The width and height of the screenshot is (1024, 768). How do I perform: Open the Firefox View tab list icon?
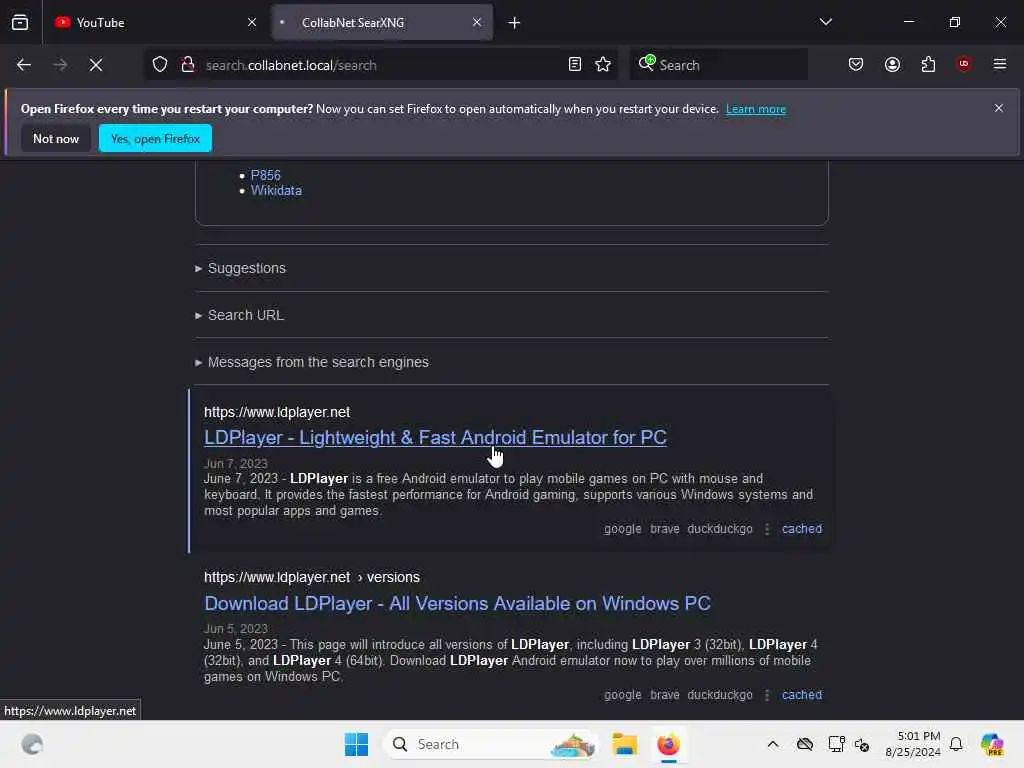coord(20,23)
